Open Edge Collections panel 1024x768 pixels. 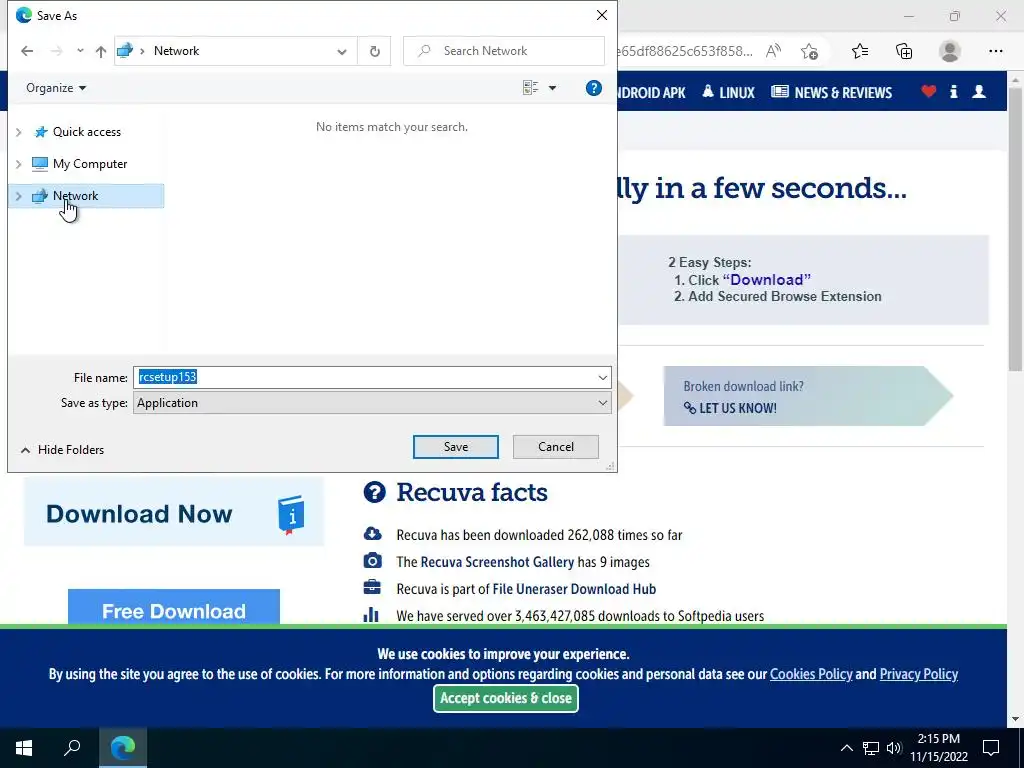tap(904, 51)
